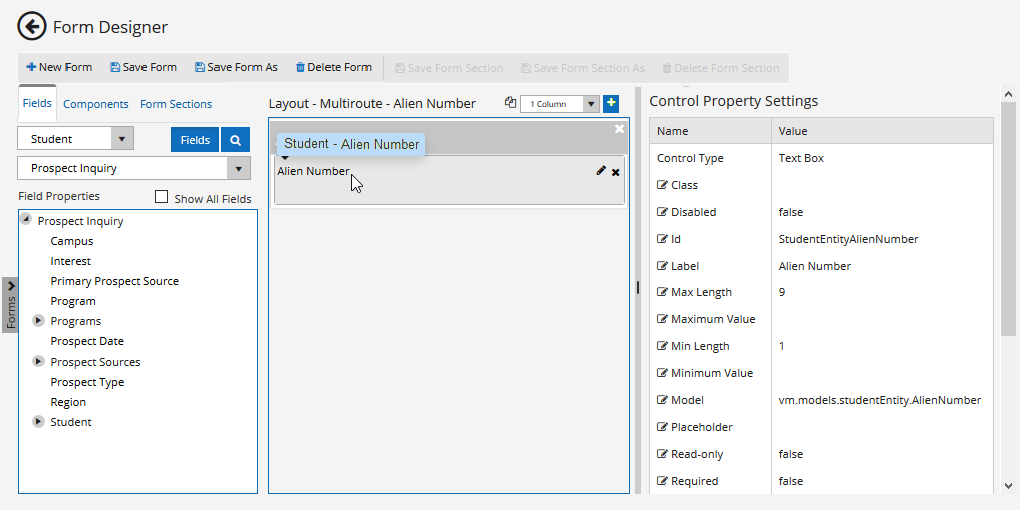Screen dimensions: 1020x510
Task: Expand the Programs tree node
Action: [39, 321]
